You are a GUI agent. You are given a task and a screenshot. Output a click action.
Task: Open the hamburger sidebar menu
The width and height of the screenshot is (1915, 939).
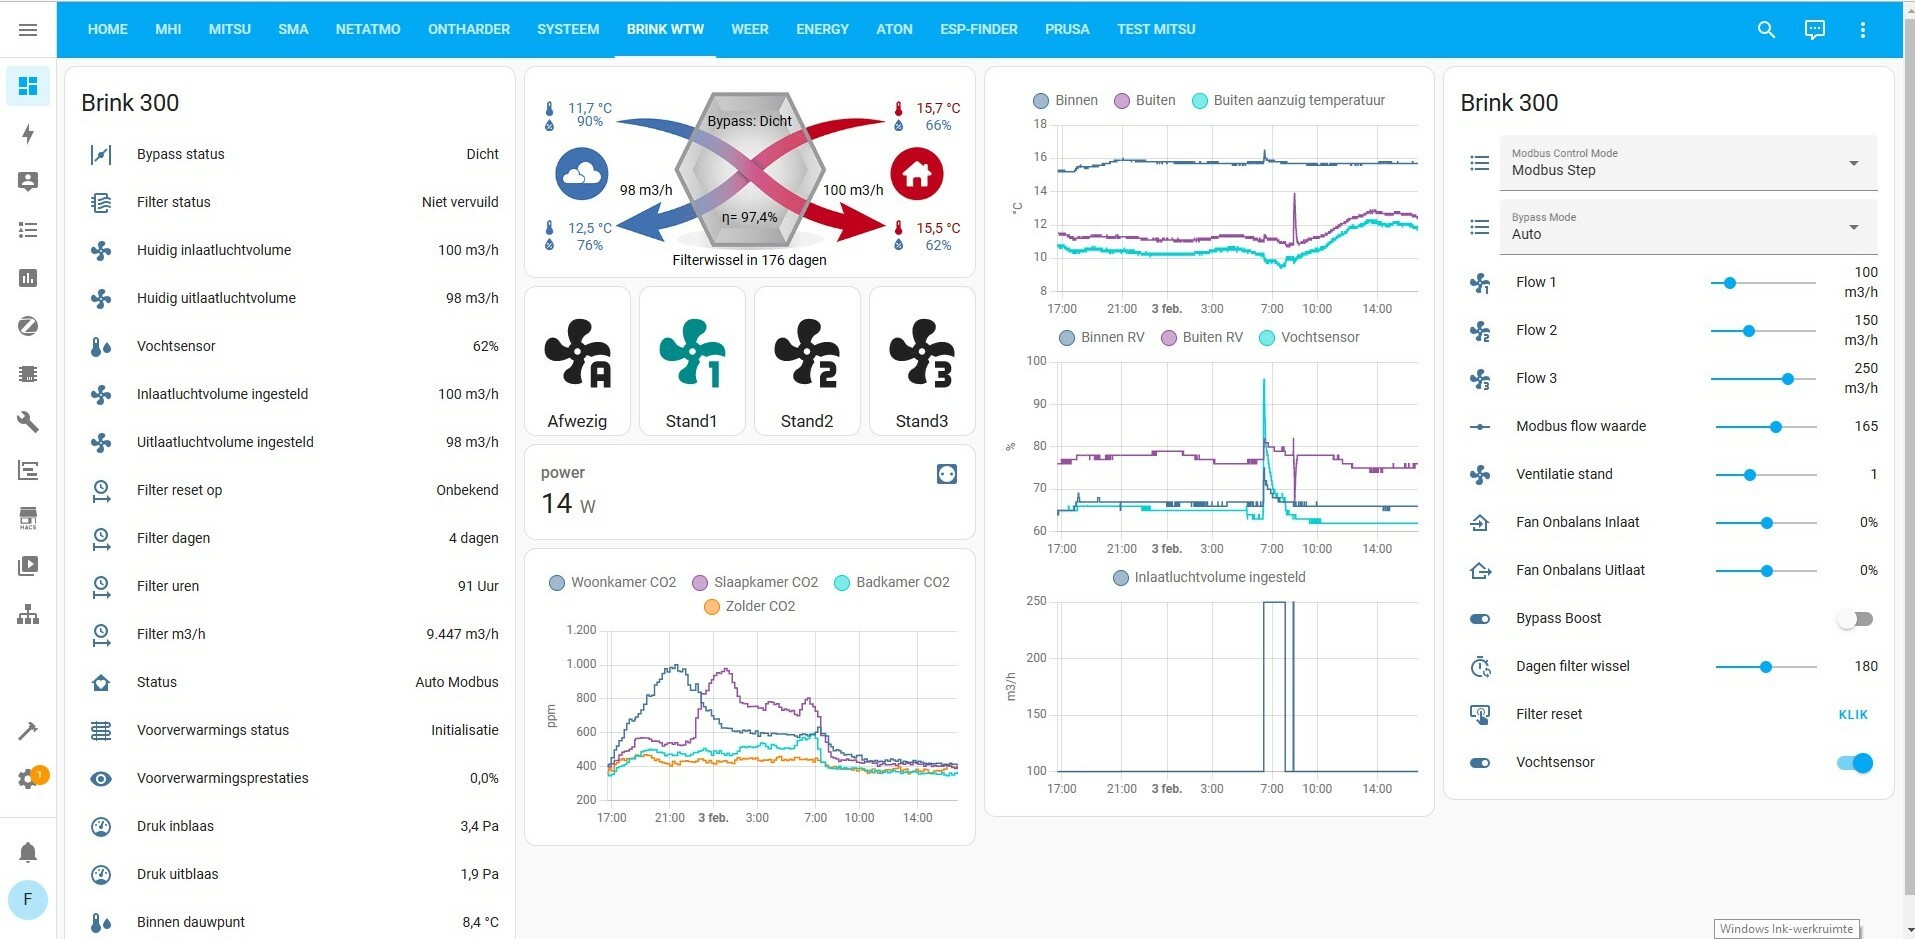click(x=28, y=30)
